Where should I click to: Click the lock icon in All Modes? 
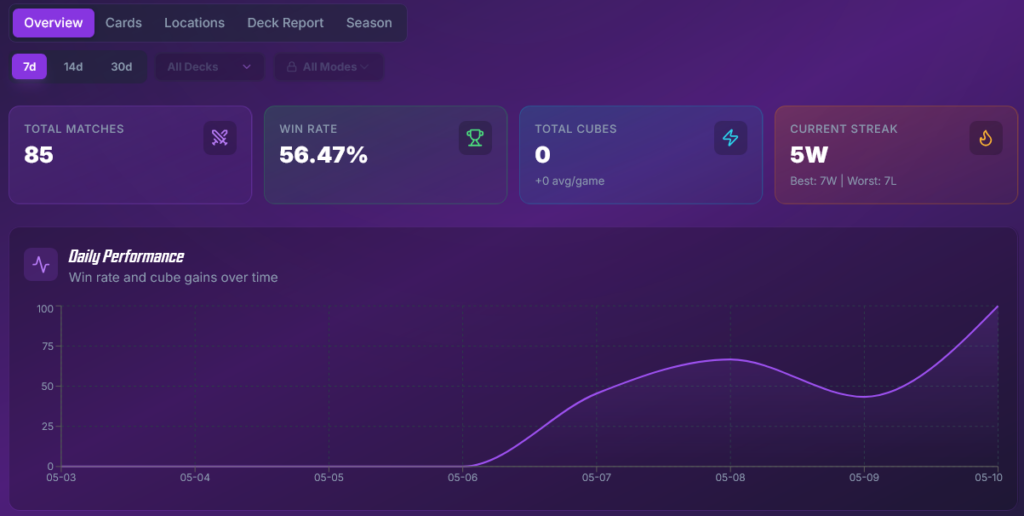tap(291, 67)
